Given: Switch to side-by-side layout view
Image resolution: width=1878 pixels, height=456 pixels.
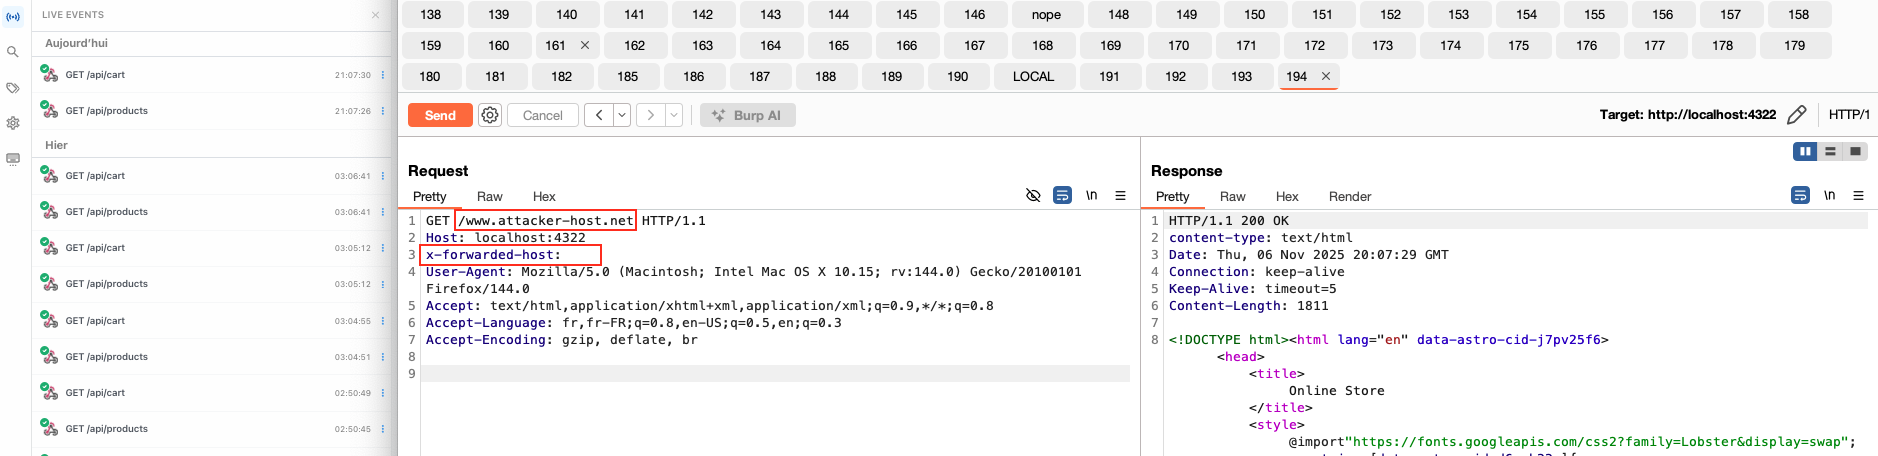Looking at the screenshot, I should [1805, 151].
